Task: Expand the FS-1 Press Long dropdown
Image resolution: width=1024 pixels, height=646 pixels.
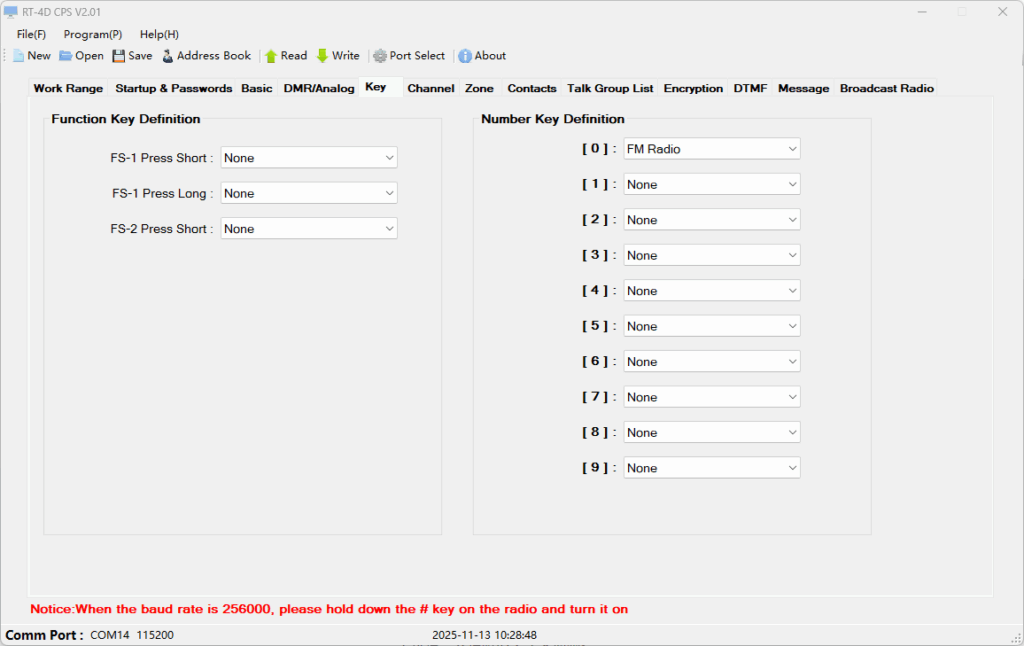Action: 309,193
